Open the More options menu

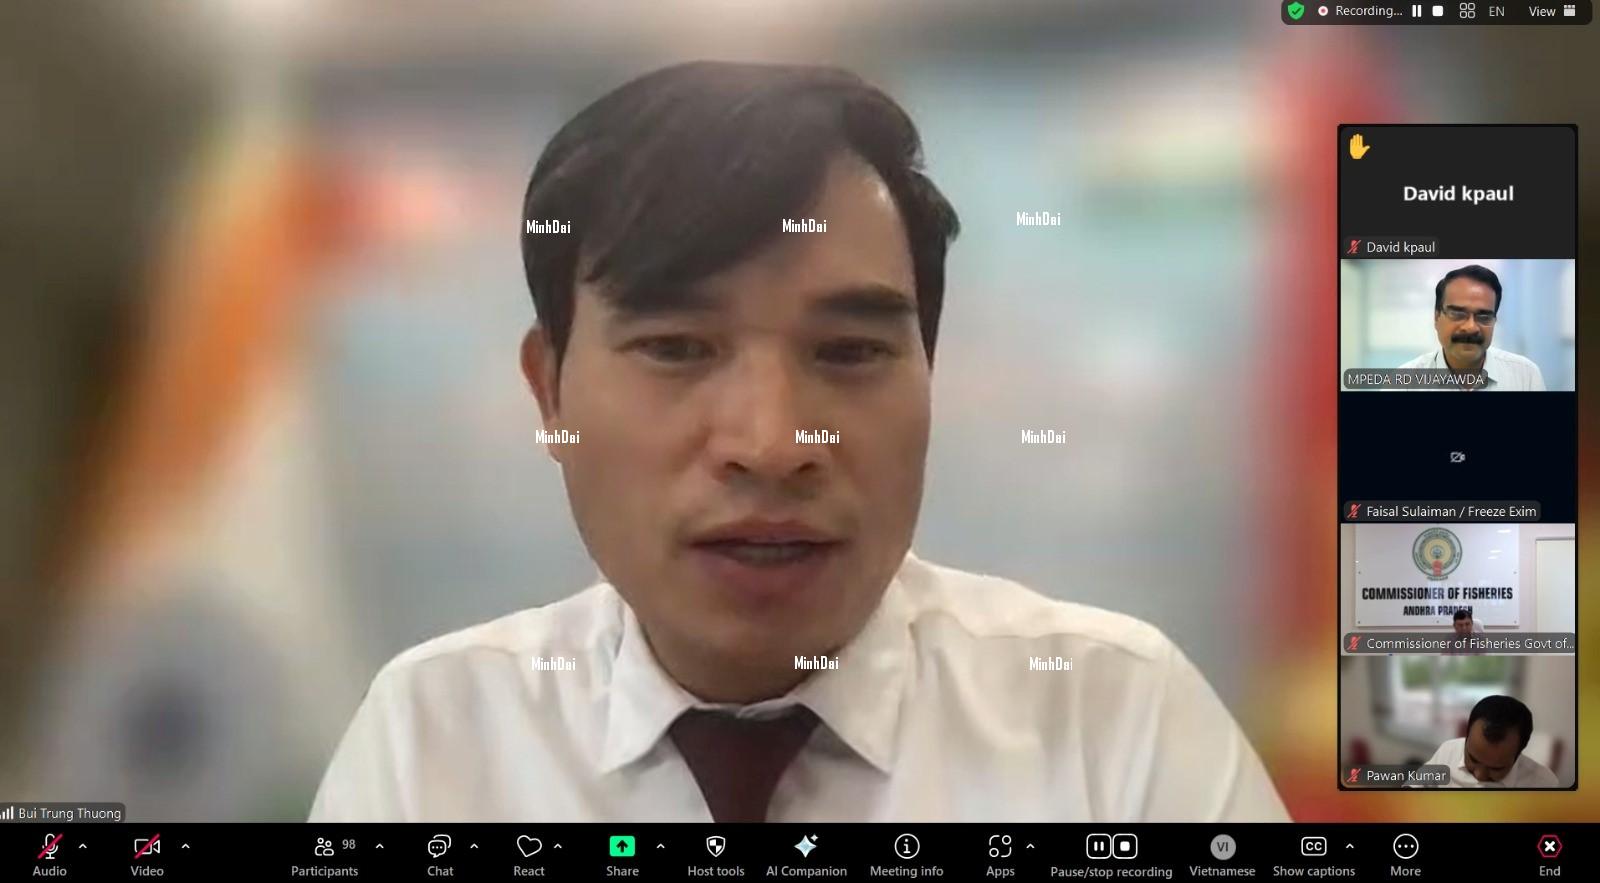1405,855
